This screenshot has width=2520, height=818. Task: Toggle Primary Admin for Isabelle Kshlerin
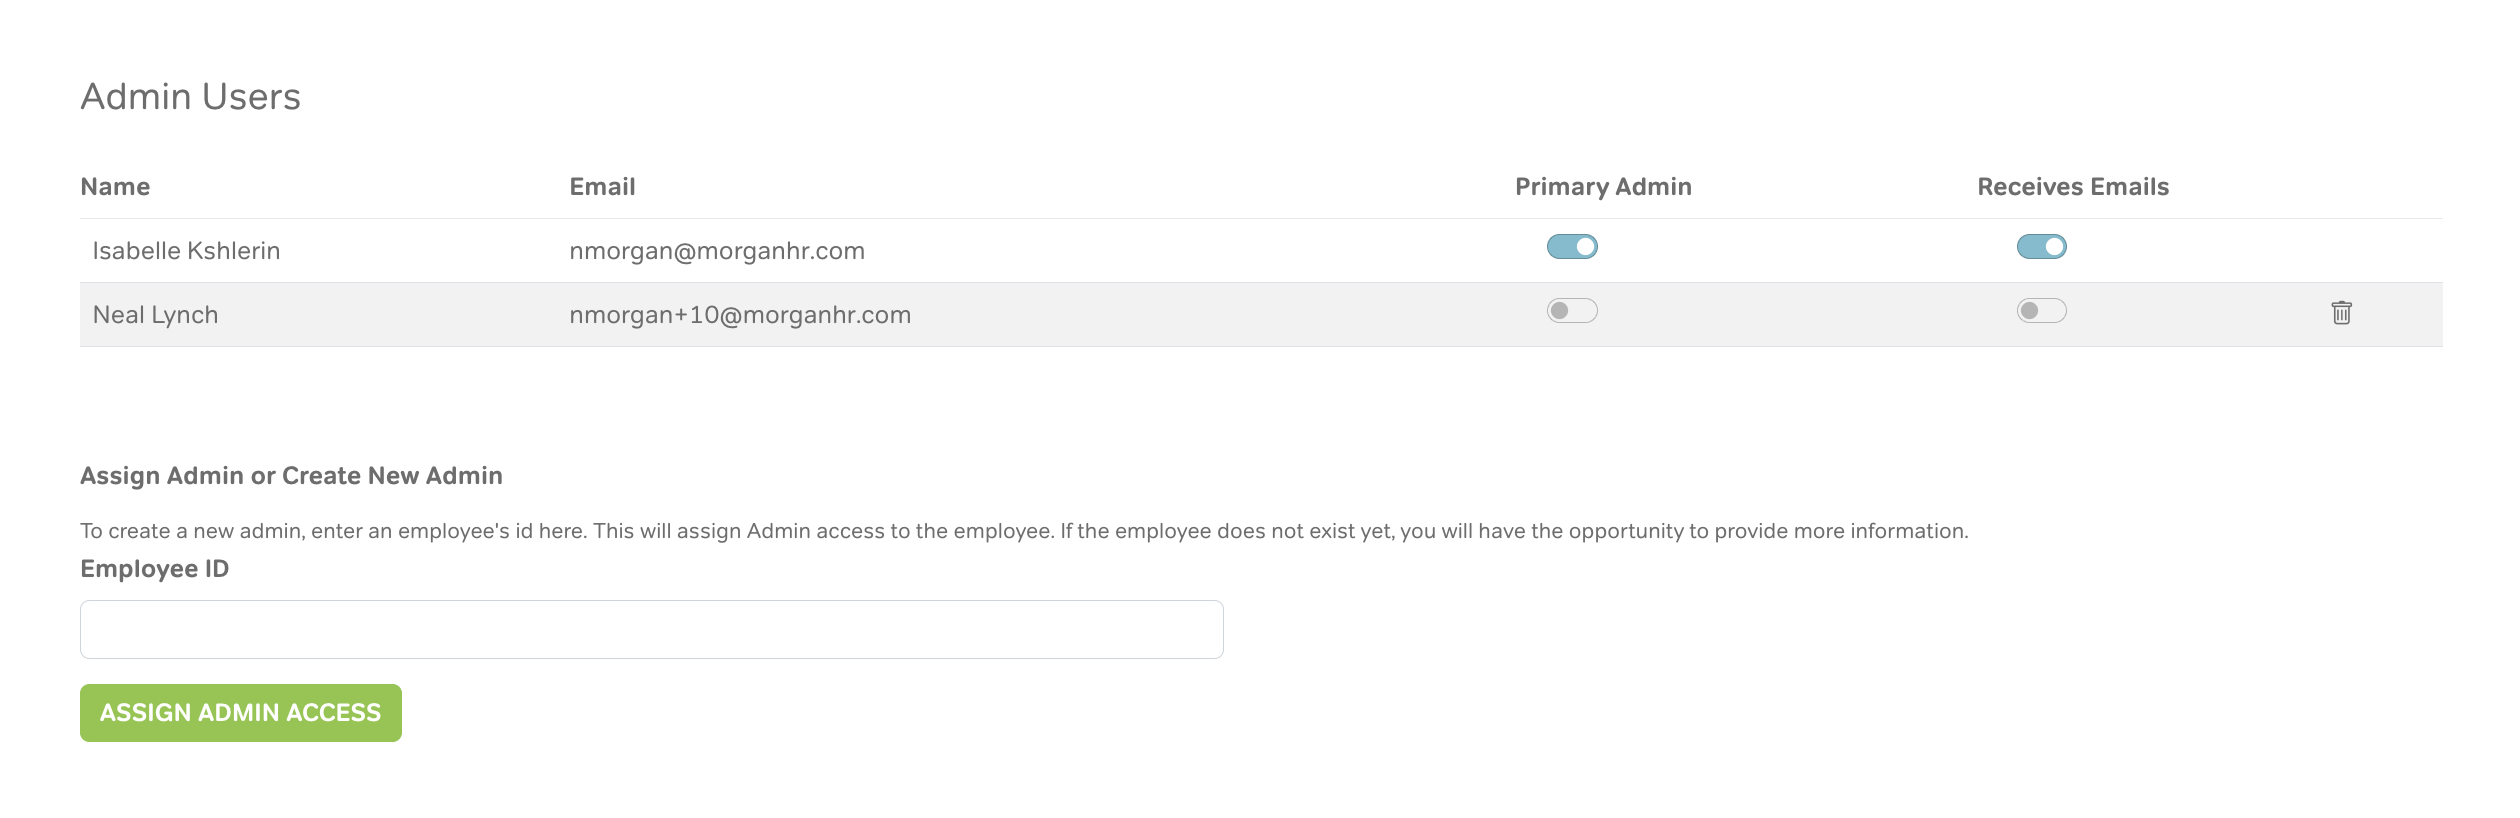[1572, 247]
